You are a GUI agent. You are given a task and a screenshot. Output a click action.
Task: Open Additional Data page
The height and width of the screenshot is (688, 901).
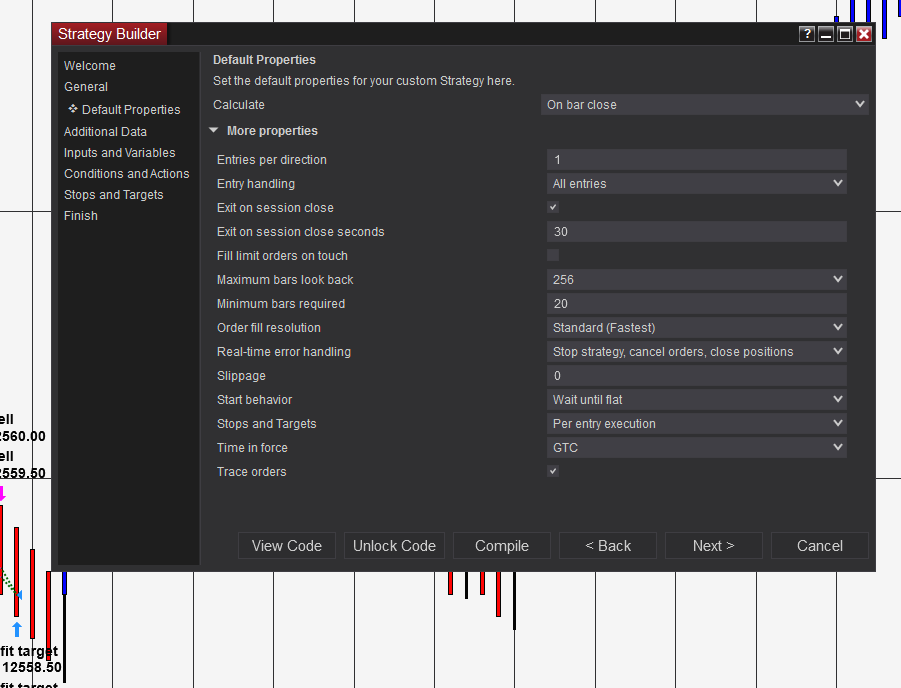tap(105, 132)
